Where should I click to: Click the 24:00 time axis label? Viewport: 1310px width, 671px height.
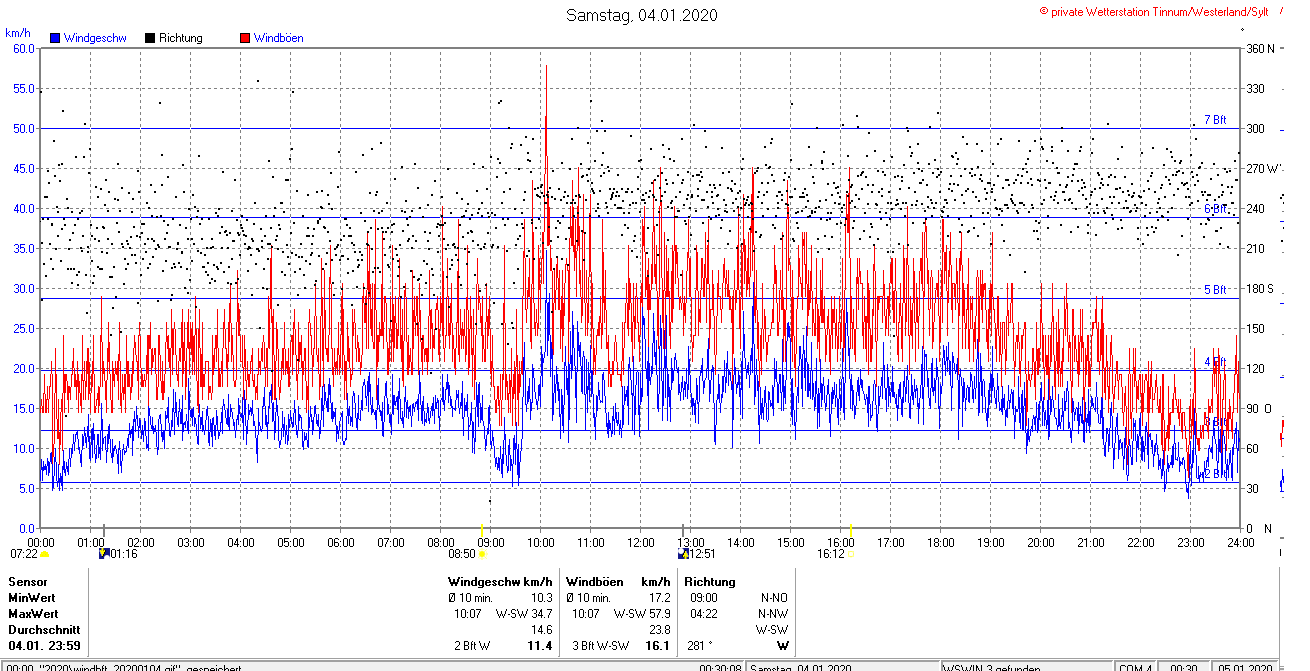(1240, 543)
